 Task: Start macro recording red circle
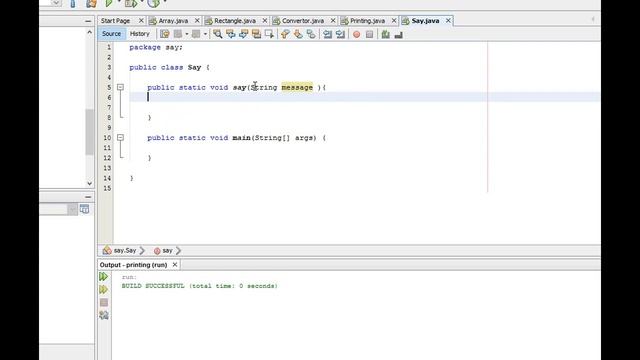(x=356, y=35)
